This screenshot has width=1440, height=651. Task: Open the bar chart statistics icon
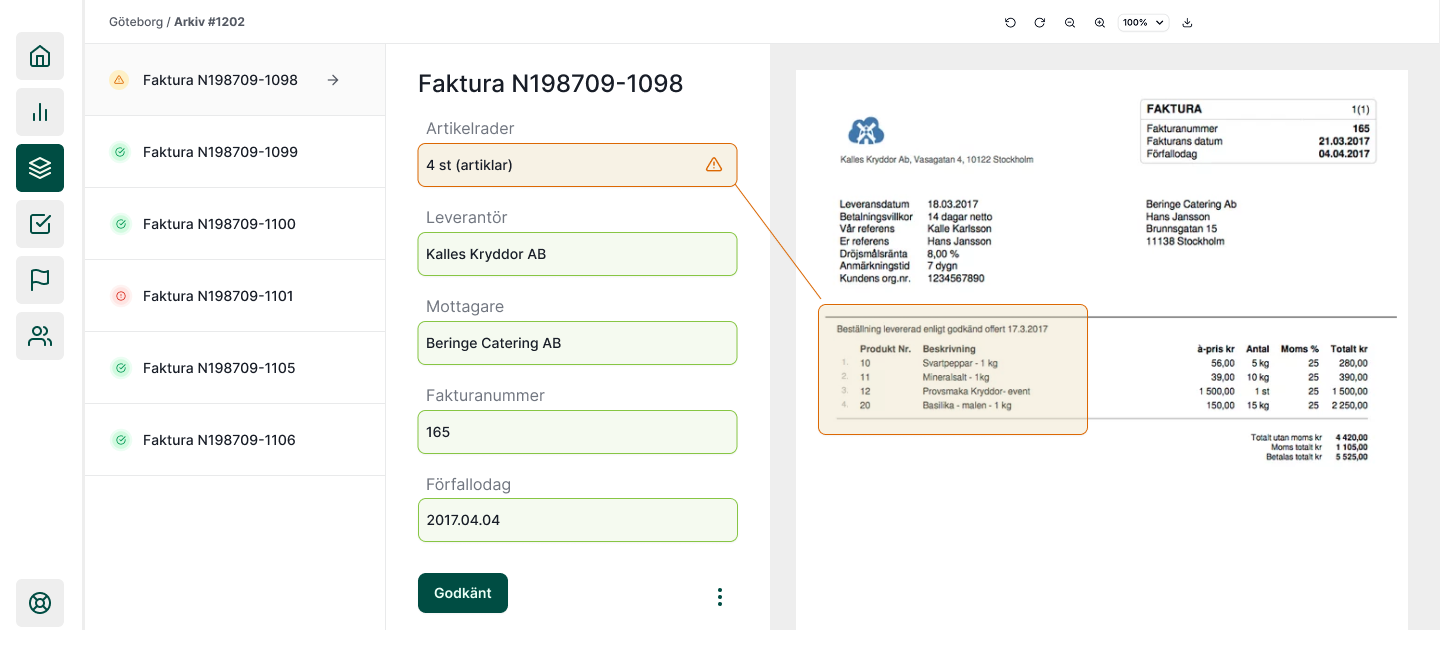click(x=40, y=112)
